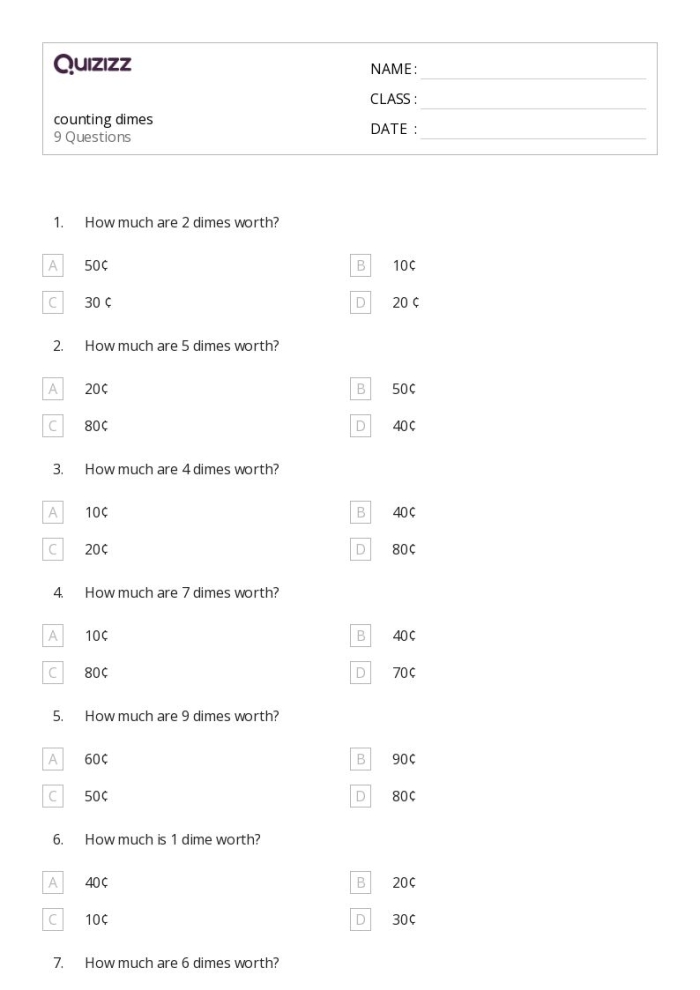This screenshot has width=700, height=990.
Task: Click the '9 Questions' label
Action: [x=92, y=137]
